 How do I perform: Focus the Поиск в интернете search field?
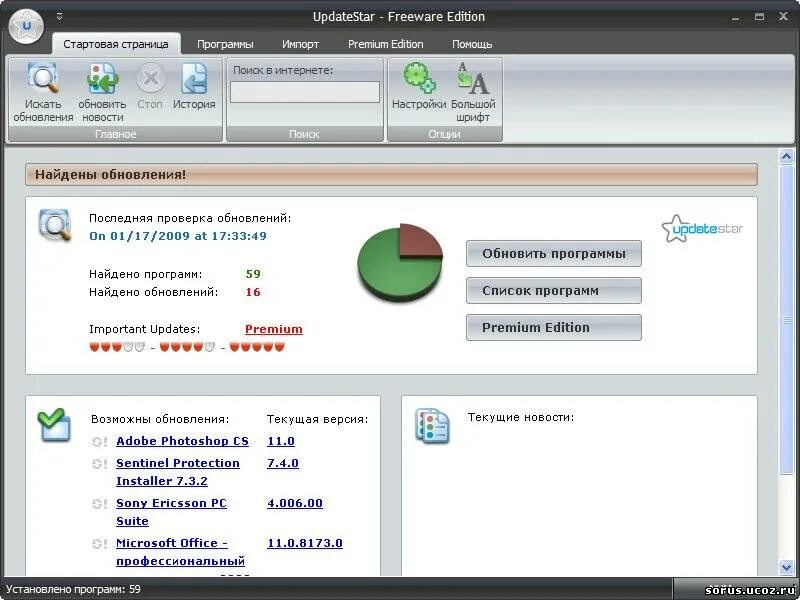click(305, 92)
